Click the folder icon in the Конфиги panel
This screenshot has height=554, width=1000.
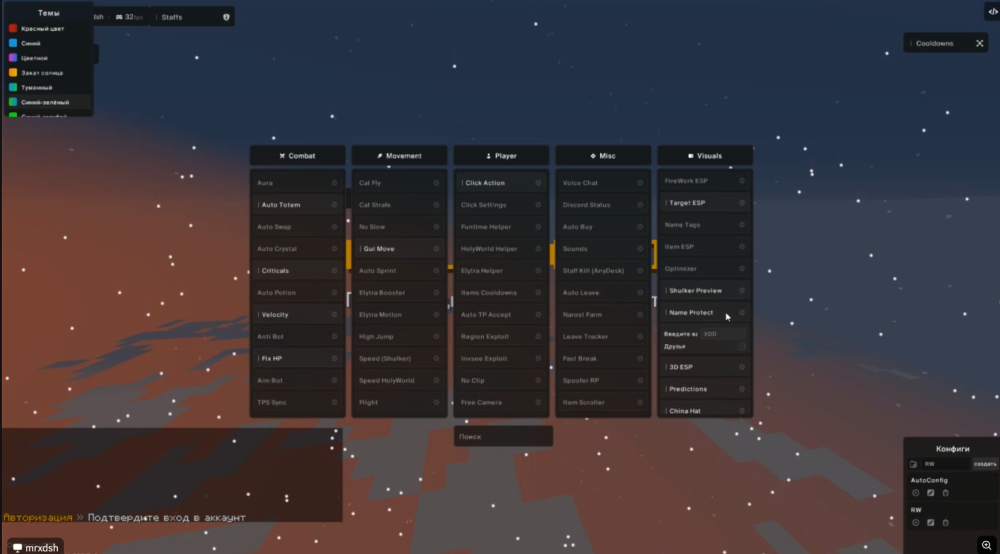(913, 464)
